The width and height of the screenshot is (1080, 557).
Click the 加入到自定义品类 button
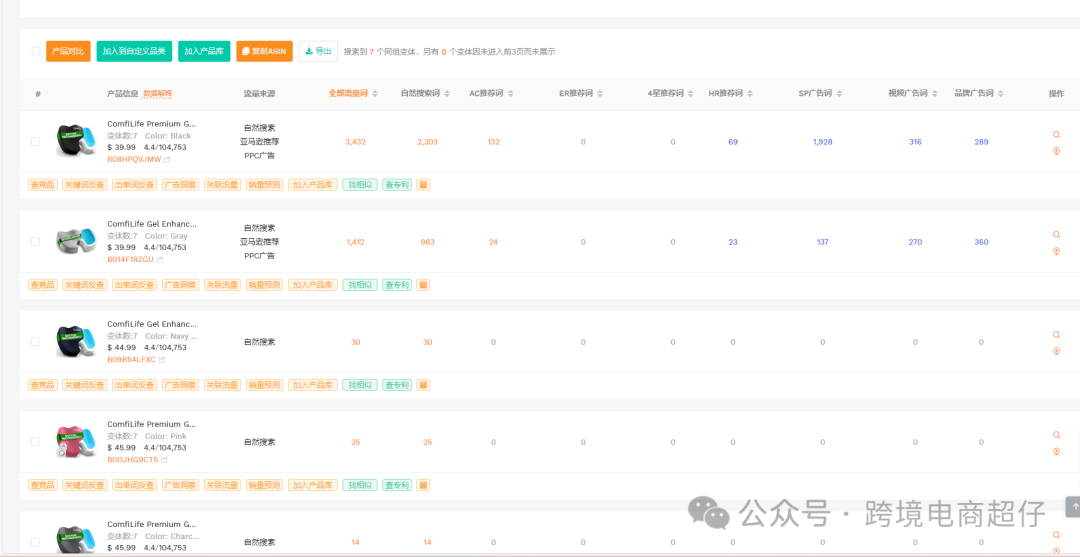point(134,51)
